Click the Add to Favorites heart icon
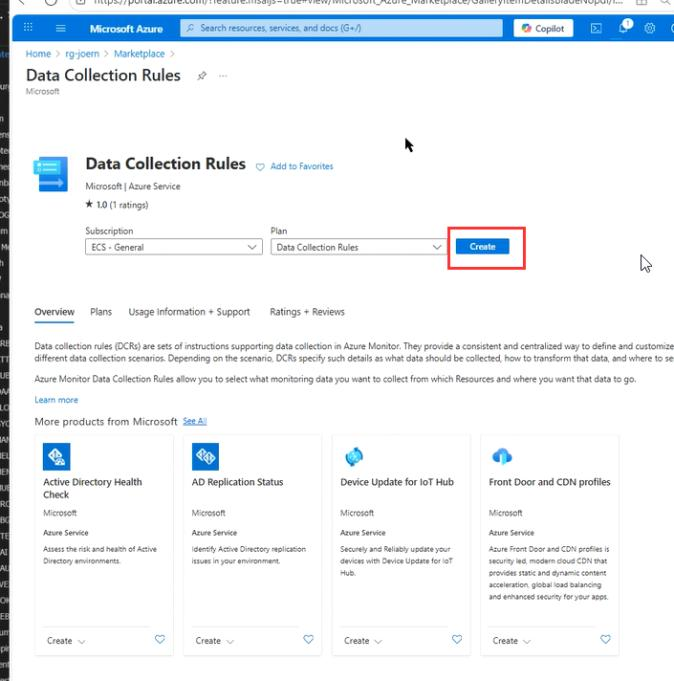Image resolution: width=674 pixels, height=681 pixels. coord(260,167)
